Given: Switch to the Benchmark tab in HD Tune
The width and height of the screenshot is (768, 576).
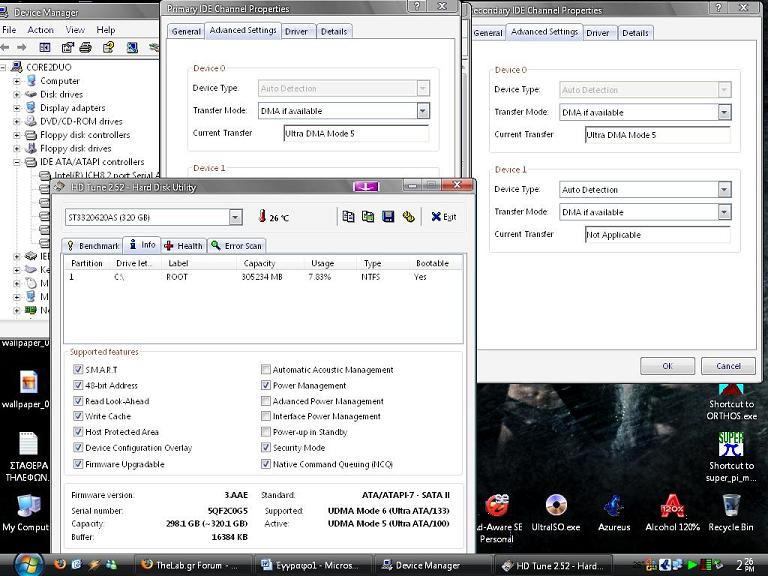Looking at the screenshot, I should [93, 246].
